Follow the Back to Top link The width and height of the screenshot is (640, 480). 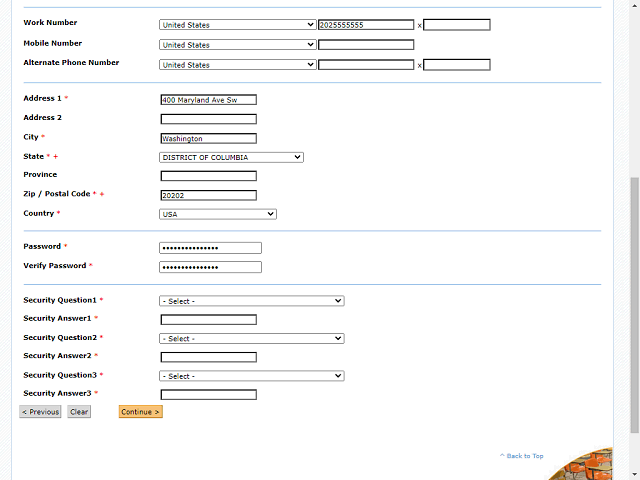click(522, 456)
